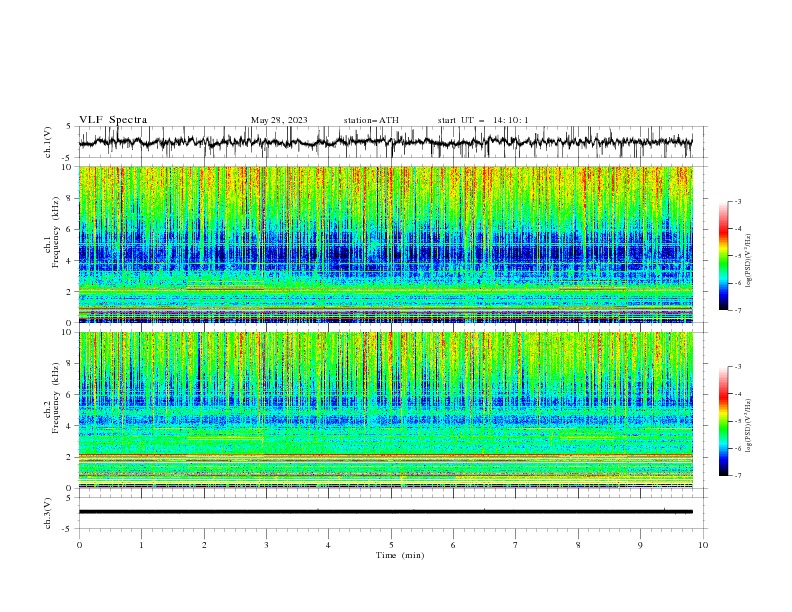Screen dimensions: 792x612
Task: Click the "May 28, 2023" date text
Action: 279,120
